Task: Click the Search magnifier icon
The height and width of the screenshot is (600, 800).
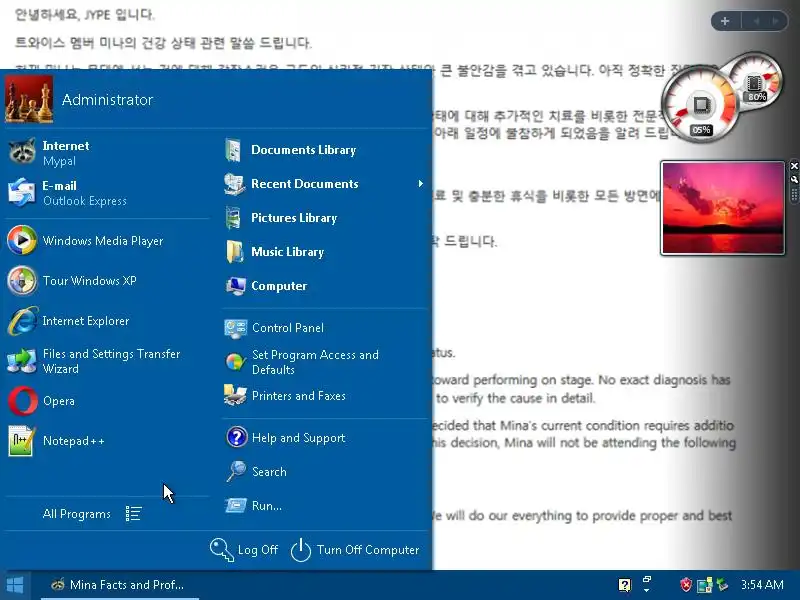Action: [236, 471]
